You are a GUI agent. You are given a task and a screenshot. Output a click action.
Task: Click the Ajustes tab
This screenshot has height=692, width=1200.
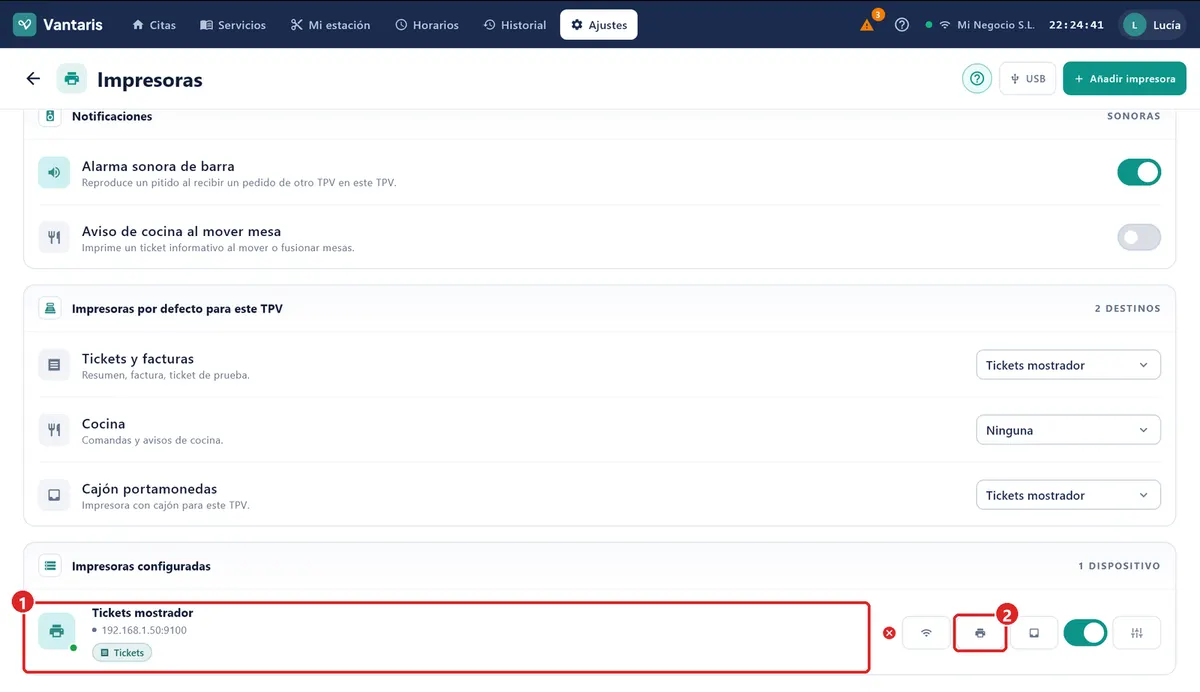click(x=599, y=25)
